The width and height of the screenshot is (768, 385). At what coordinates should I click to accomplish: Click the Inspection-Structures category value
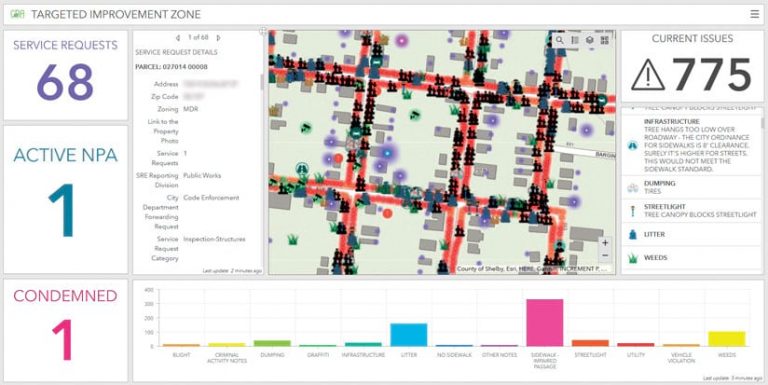214,239
